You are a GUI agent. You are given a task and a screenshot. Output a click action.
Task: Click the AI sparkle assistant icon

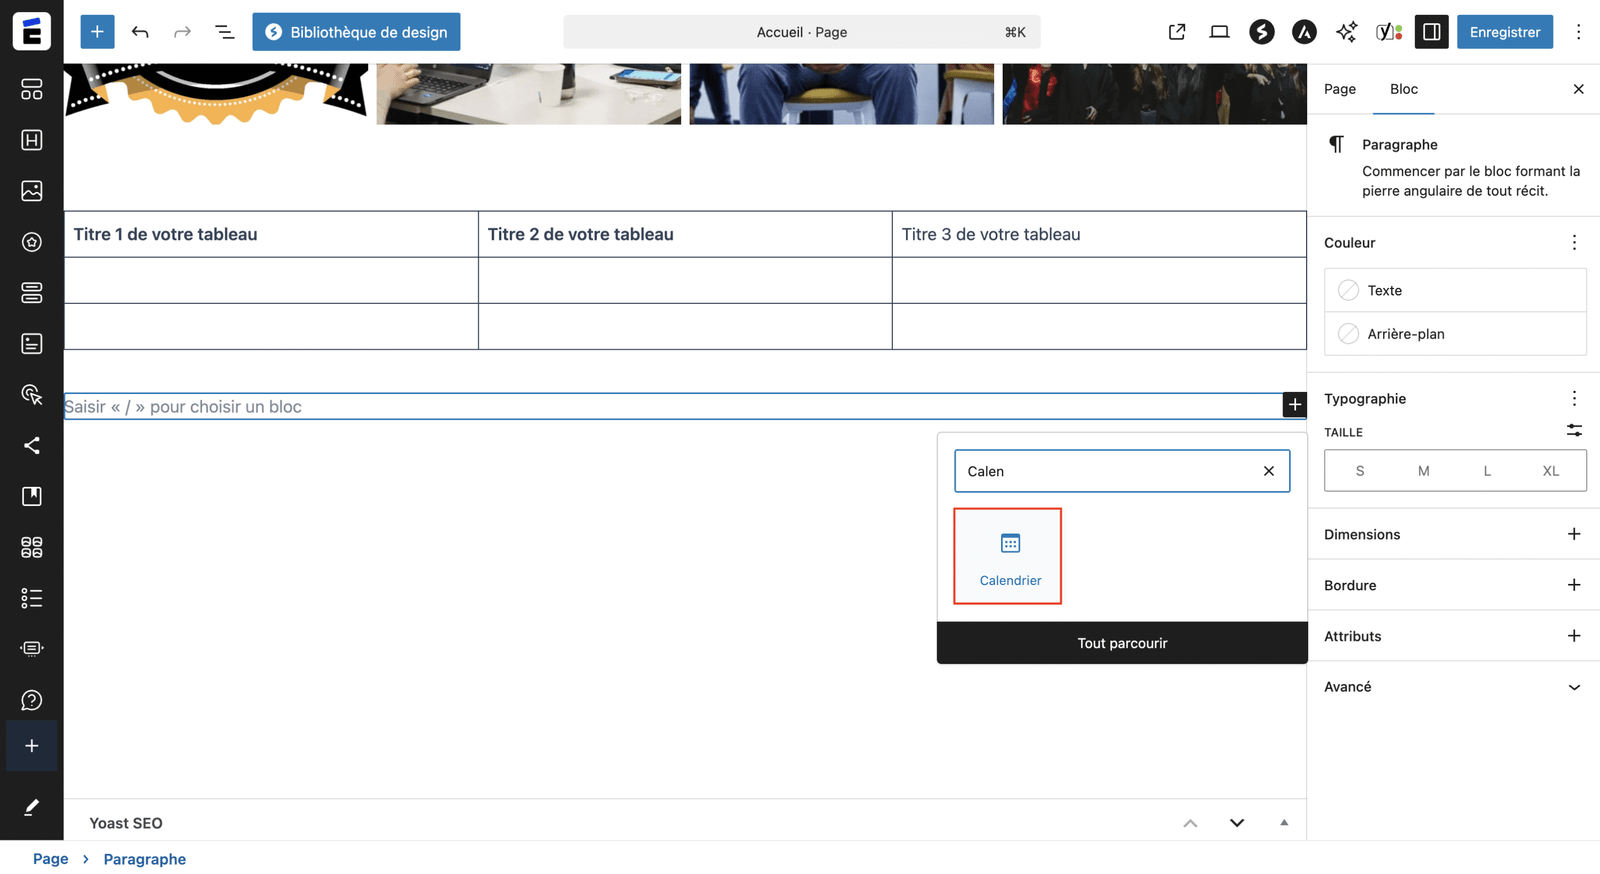pyautogui.click(x=1346, y=32)
